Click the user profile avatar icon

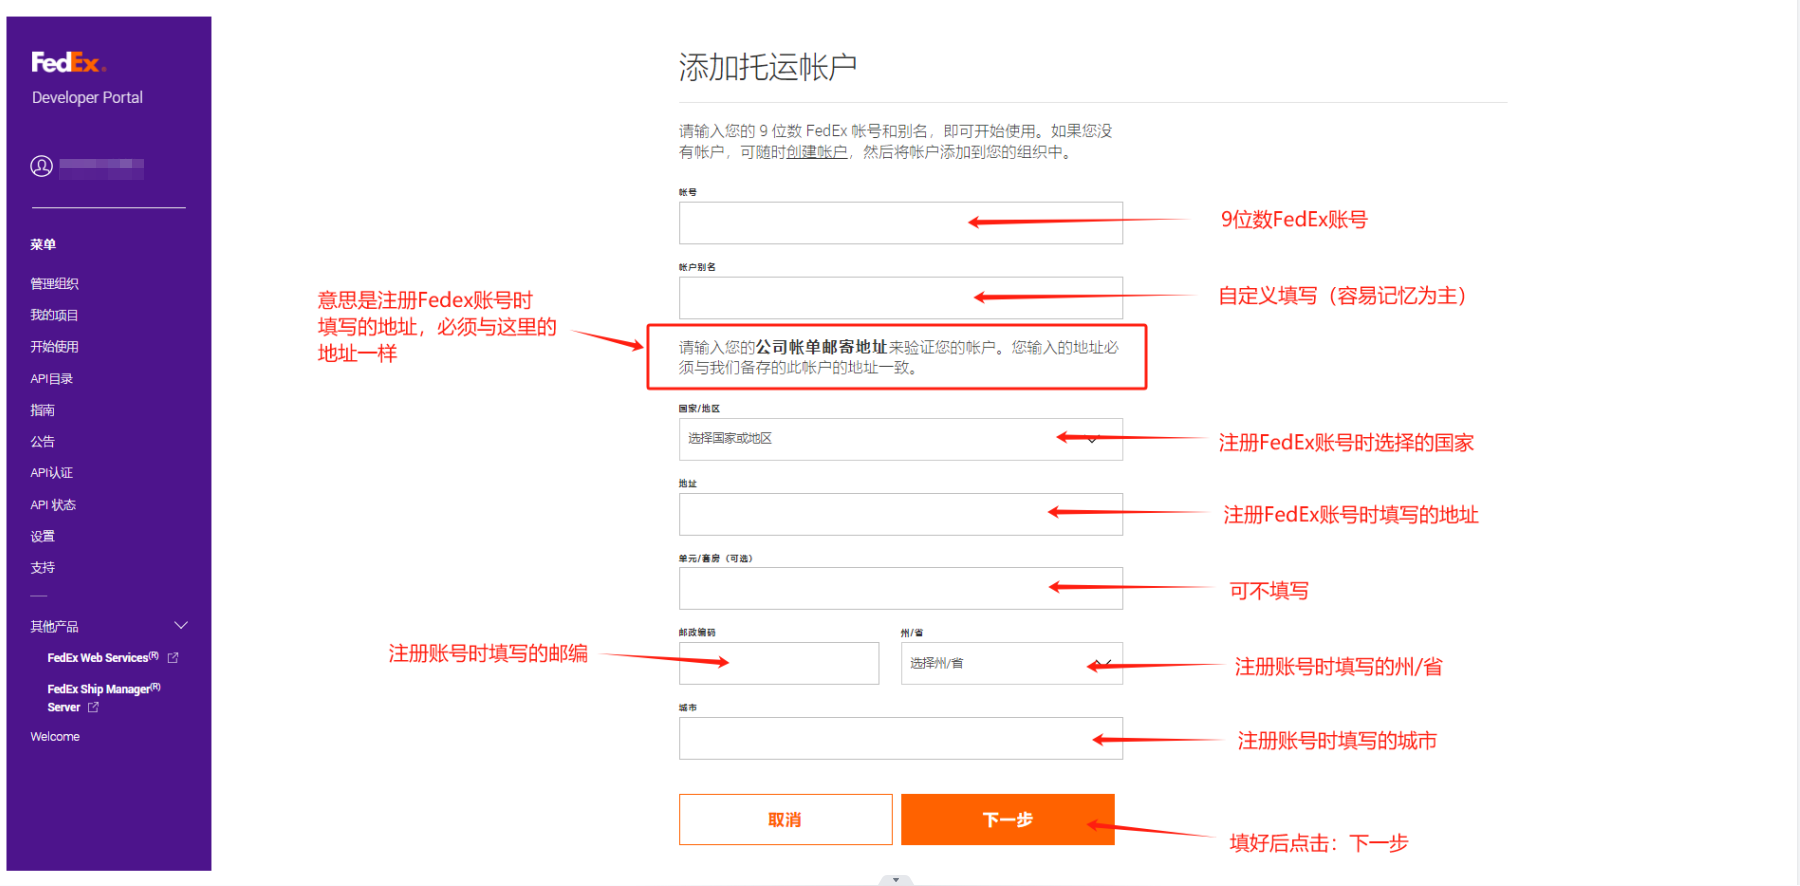[x=41, y=166]
